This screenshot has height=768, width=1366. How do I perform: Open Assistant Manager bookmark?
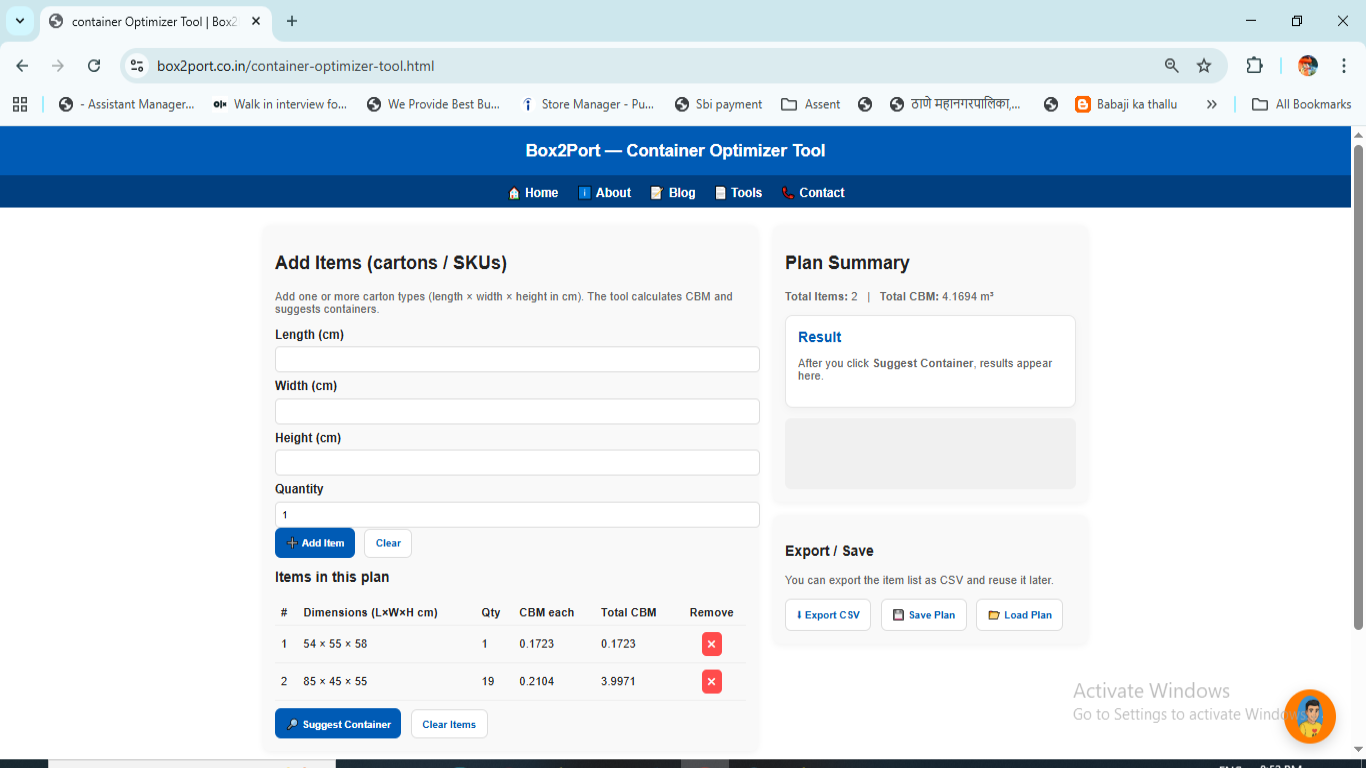[126, 104]
